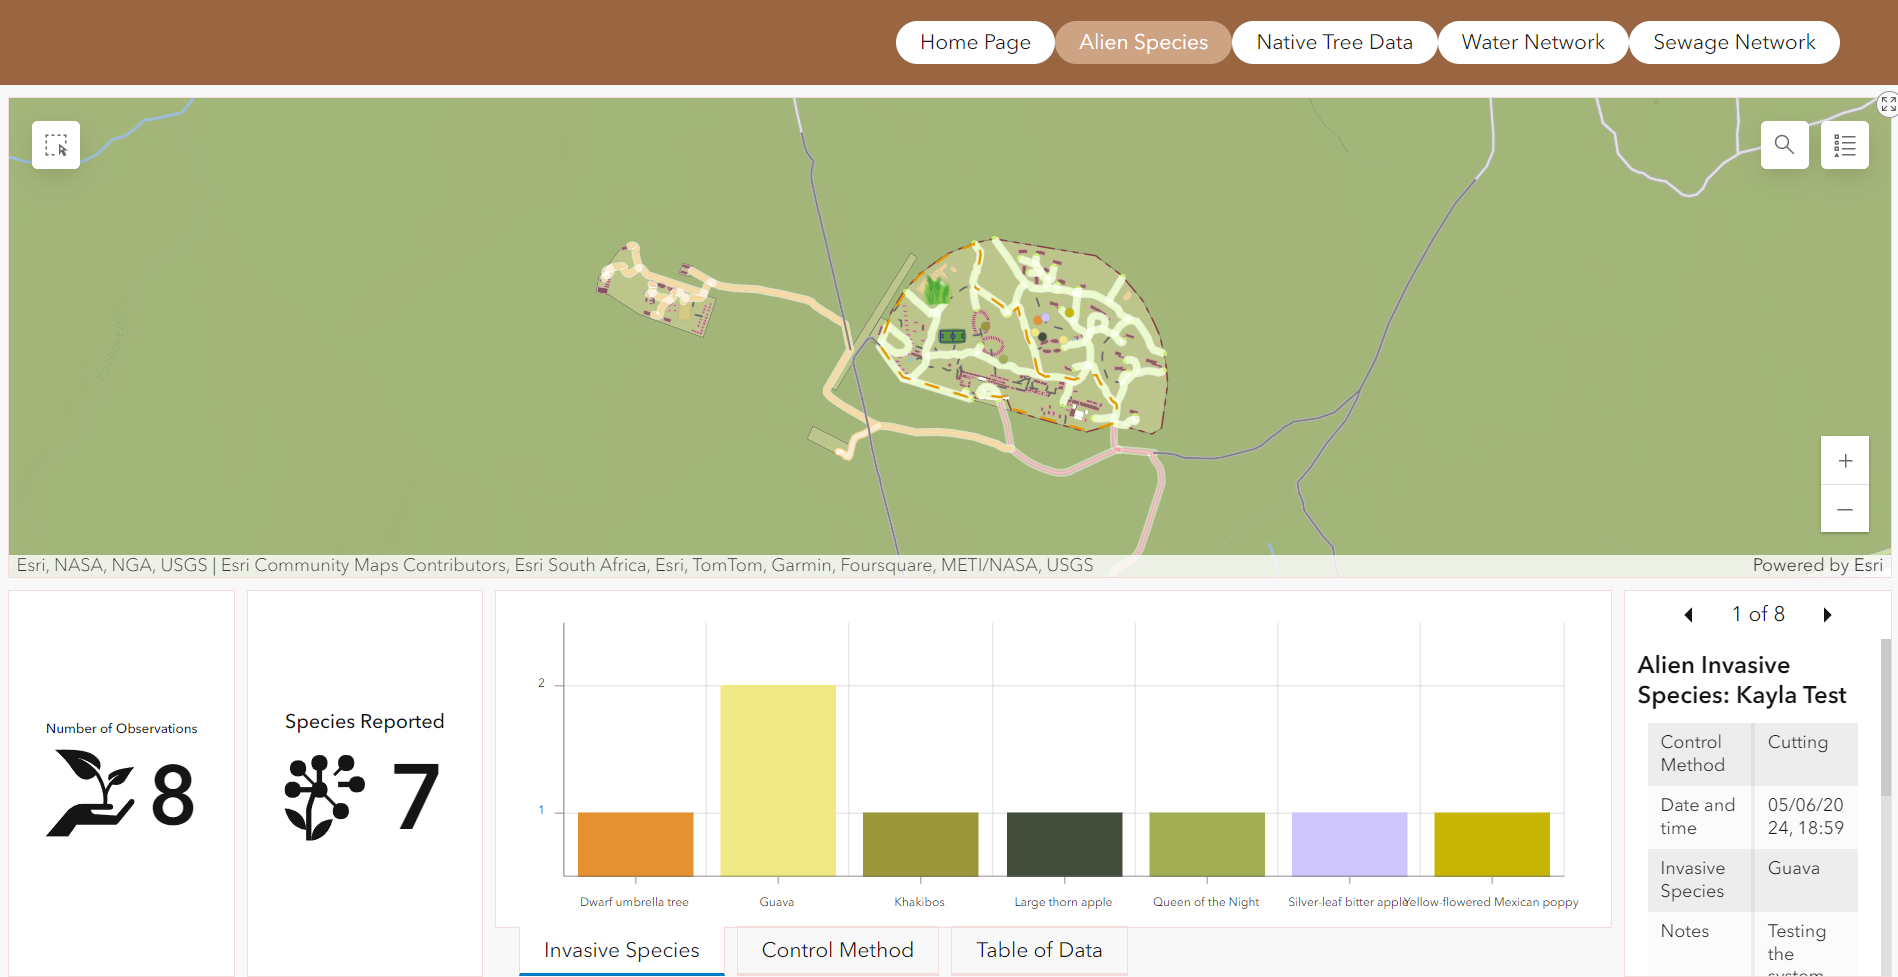
Task: Open the Home Page
Action: click(x=975, y=42)
